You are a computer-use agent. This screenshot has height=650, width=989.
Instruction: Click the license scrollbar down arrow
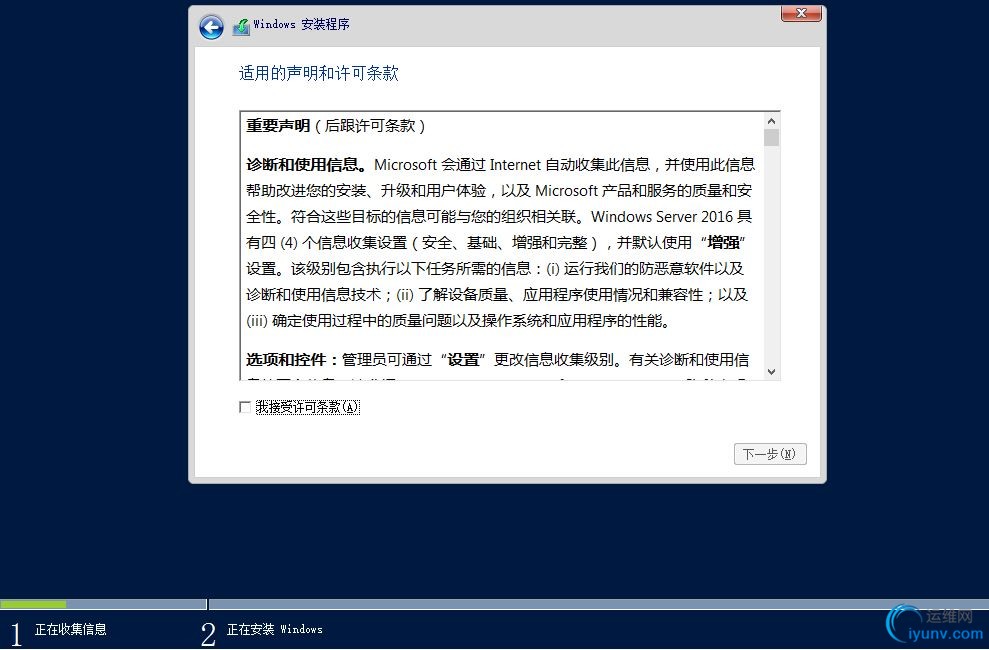(x=771, y=372)
